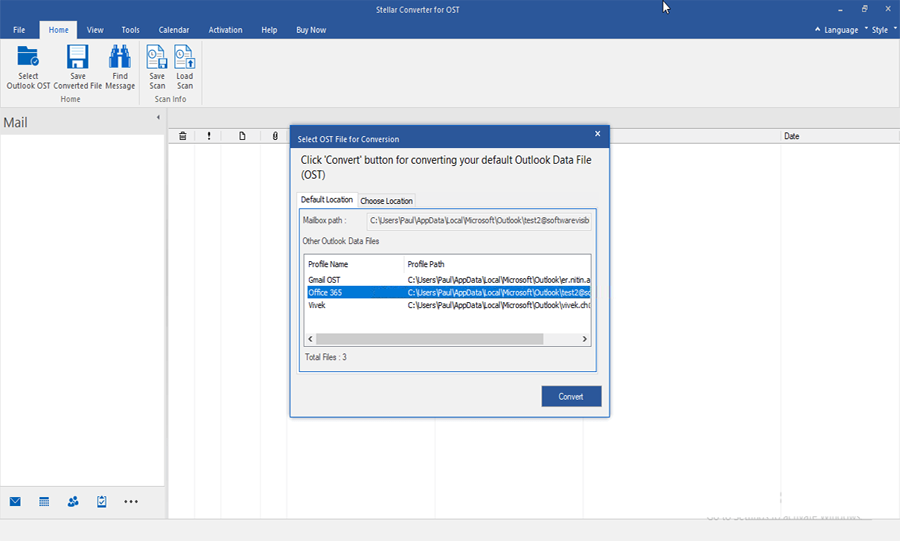Open the Language dropdown

tap(839, 30)
